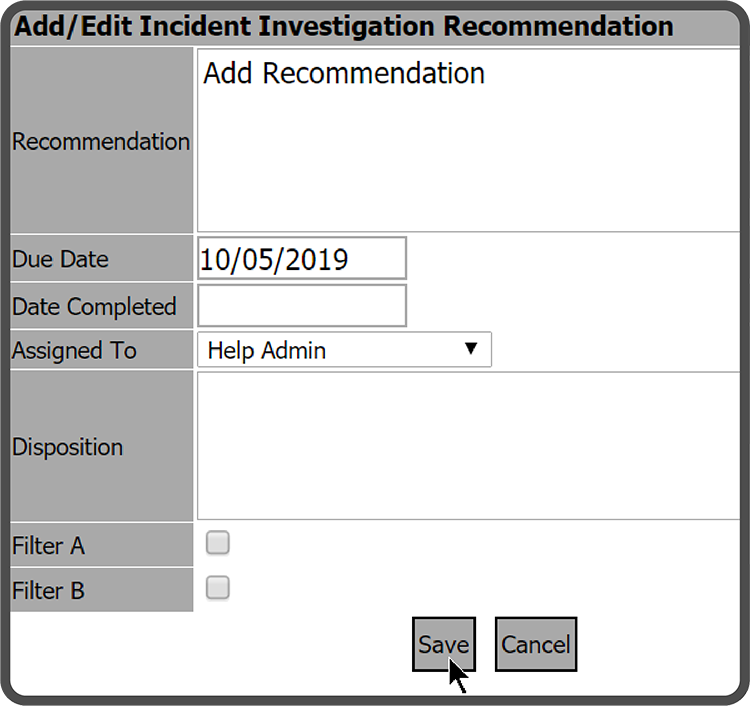Place cursor on the Add Recommendation text
Image resolution: width=750 pixels, height=706 pixels.
[x=344, y=74]
